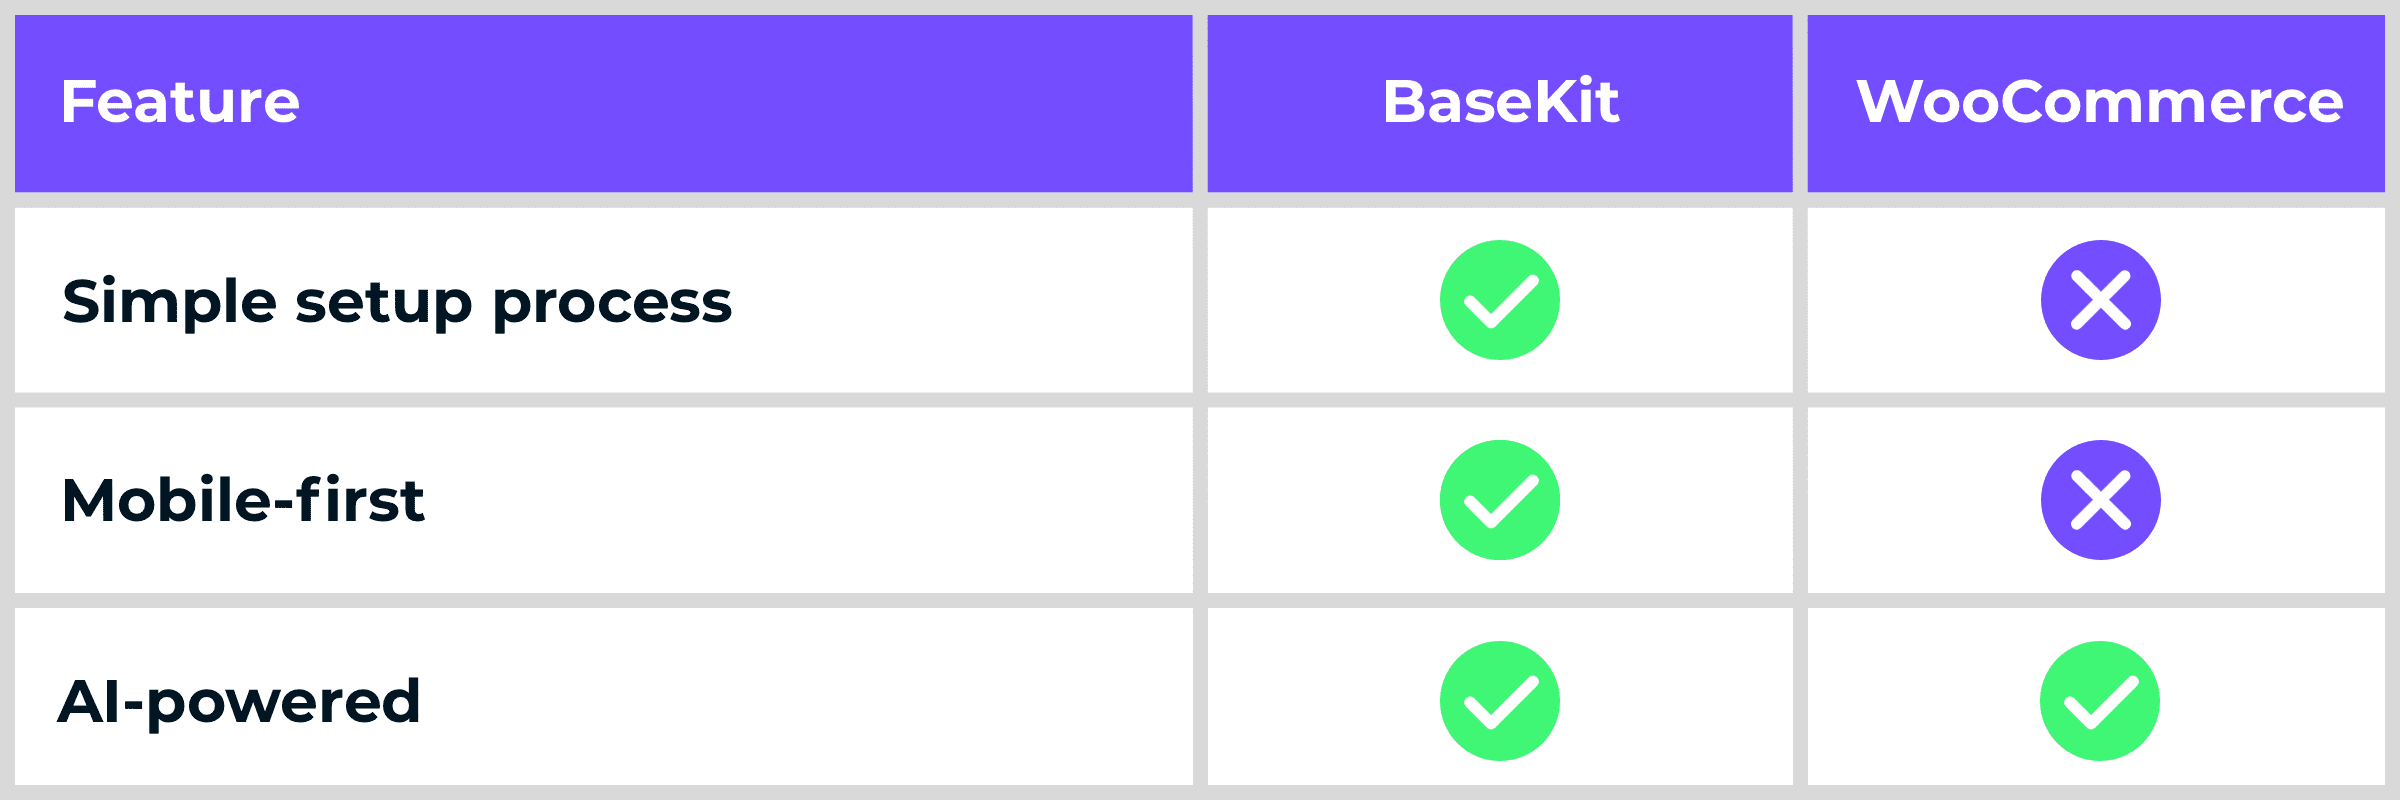Viewport: 2400px width, 800px height.
Task: Select the 'Mobile-first' feature label
Action: click(x=243, y=500)
